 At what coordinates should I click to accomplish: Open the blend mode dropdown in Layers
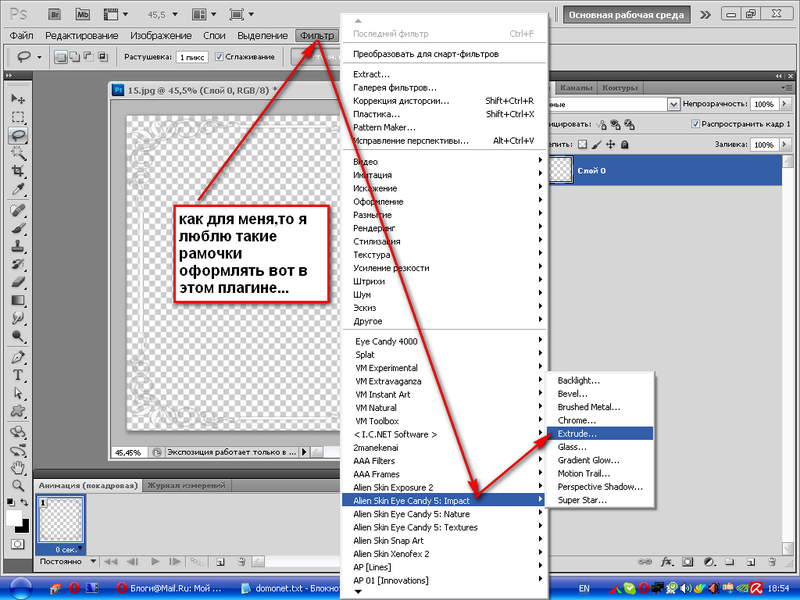(673, 104)
